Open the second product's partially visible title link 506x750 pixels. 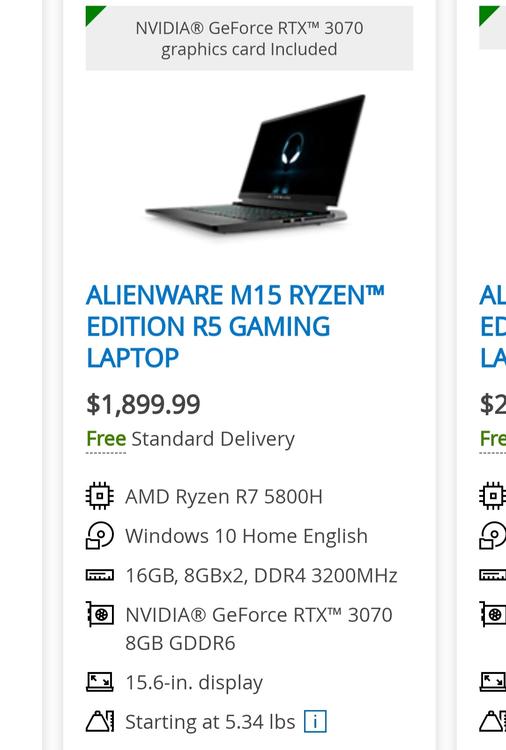493,326
